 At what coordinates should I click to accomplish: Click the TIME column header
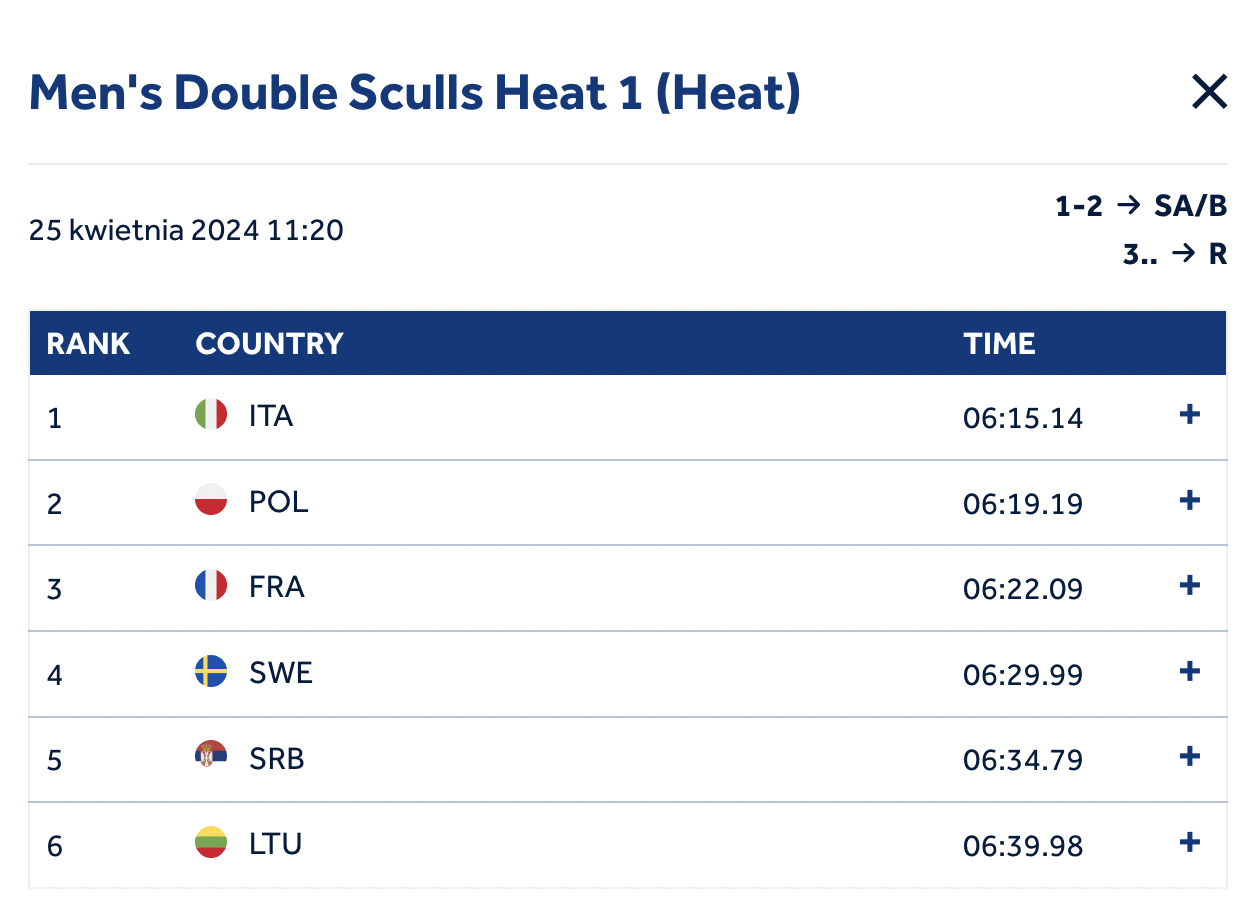point(999,344)
